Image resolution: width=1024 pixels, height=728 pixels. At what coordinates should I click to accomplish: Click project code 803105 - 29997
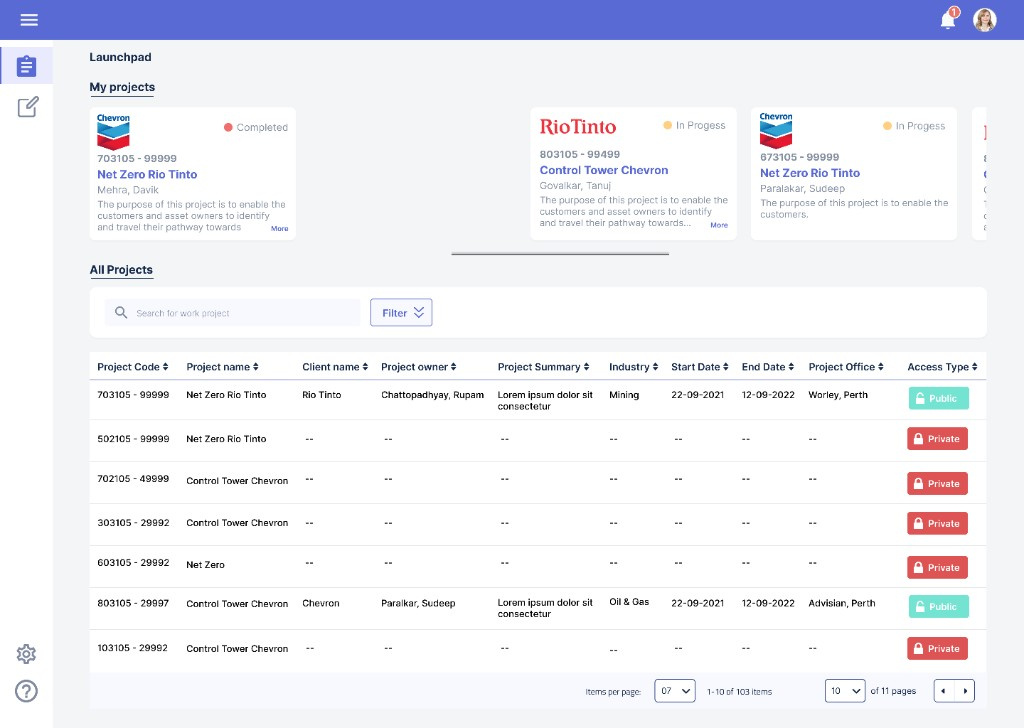tap(133, 603)
